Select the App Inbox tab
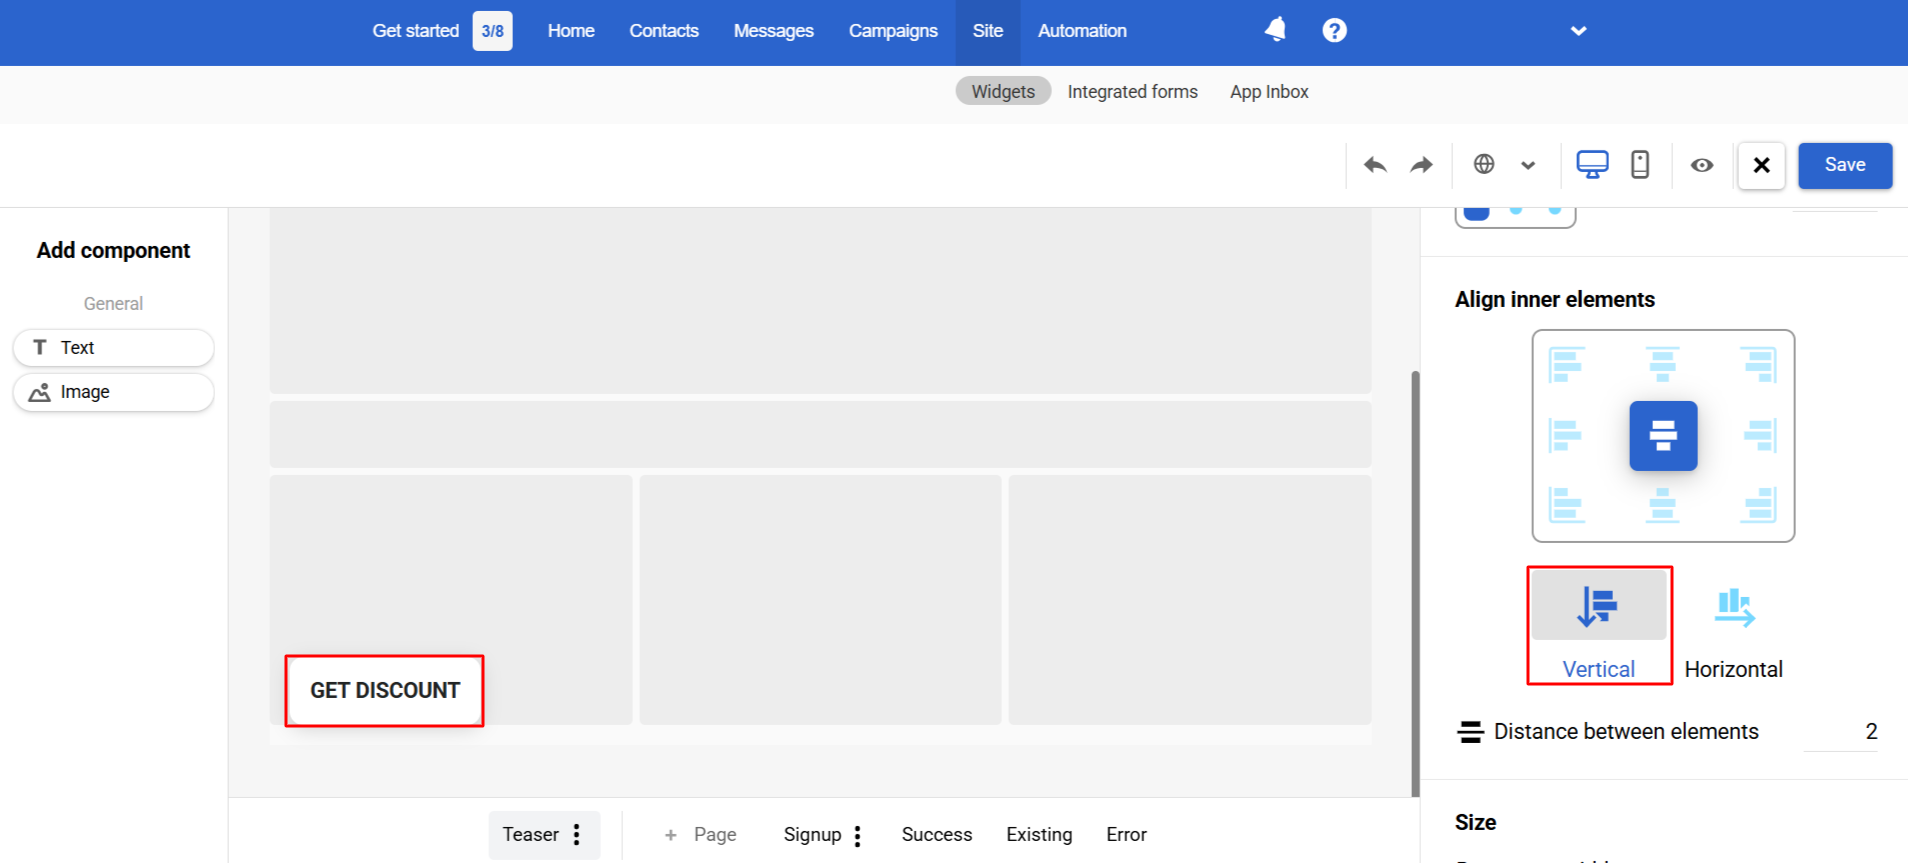This screenshot has height=863, width=1908. pyautogui.click(x=1269, y=92)
